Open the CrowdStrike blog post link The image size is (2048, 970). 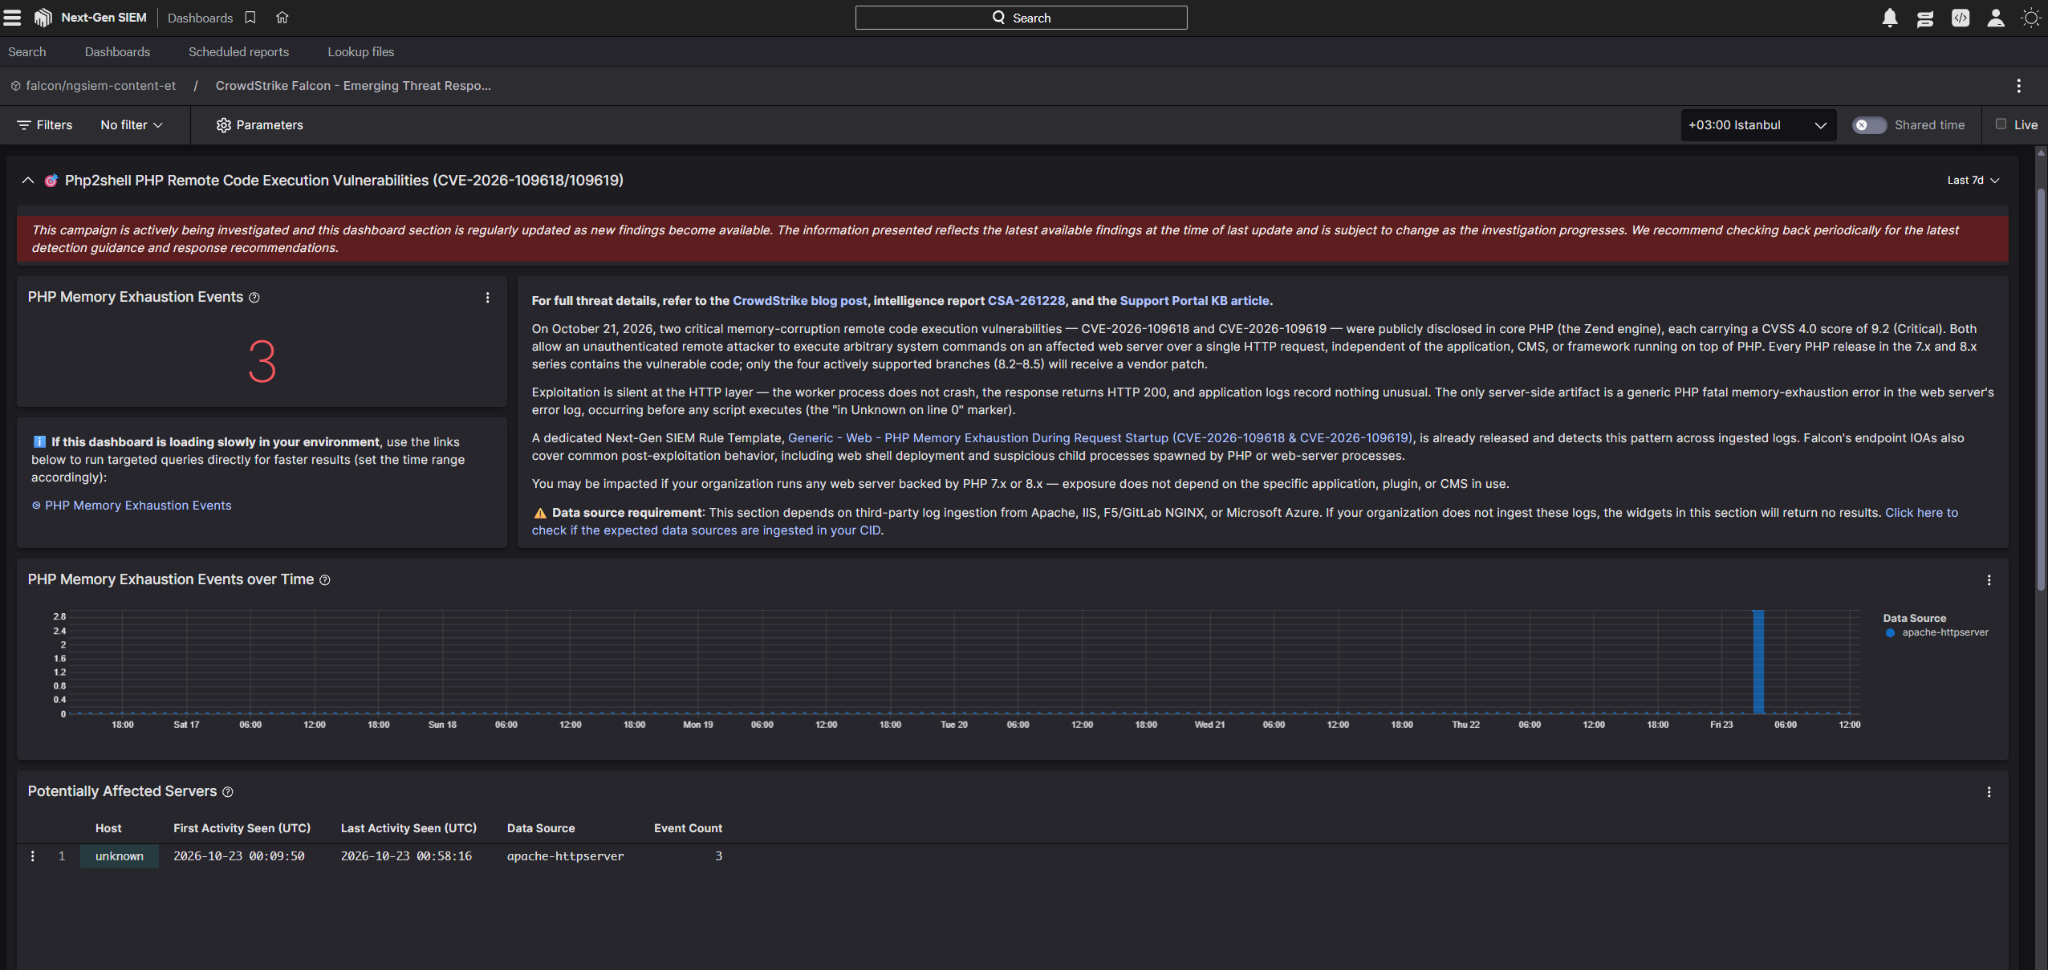click(x=800, y=301)
